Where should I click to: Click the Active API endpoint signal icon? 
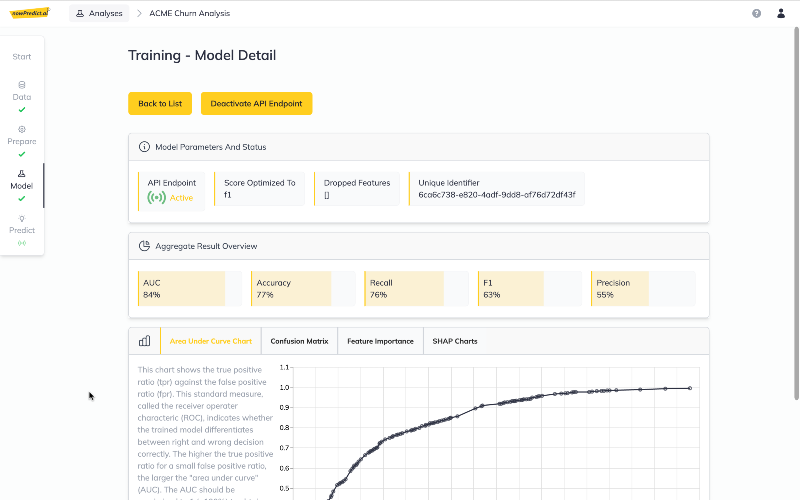pyautogui.click(x=156, y=197)
